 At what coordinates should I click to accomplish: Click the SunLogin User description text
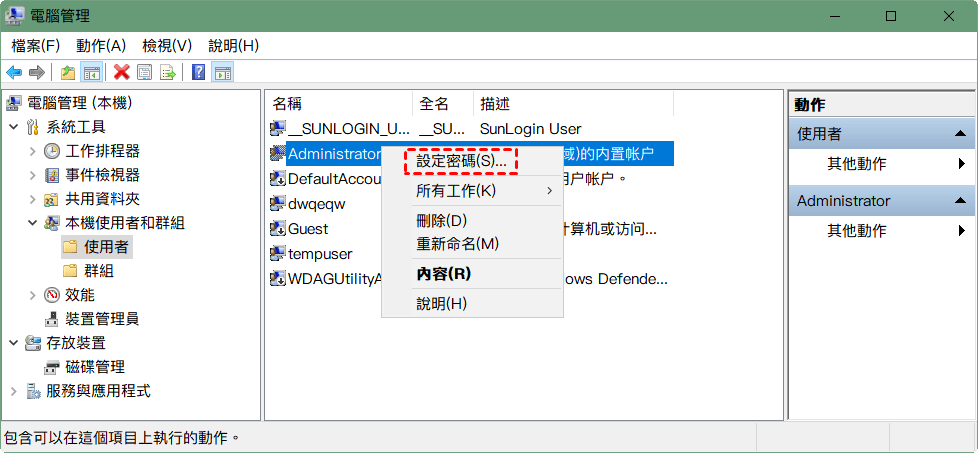[530, 129]
